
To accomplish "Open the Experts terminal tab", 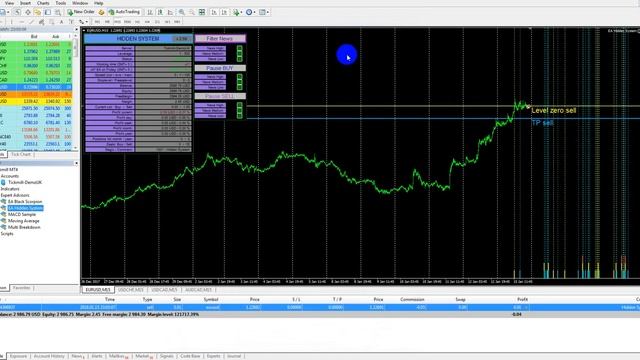I will tap(213, 356).
